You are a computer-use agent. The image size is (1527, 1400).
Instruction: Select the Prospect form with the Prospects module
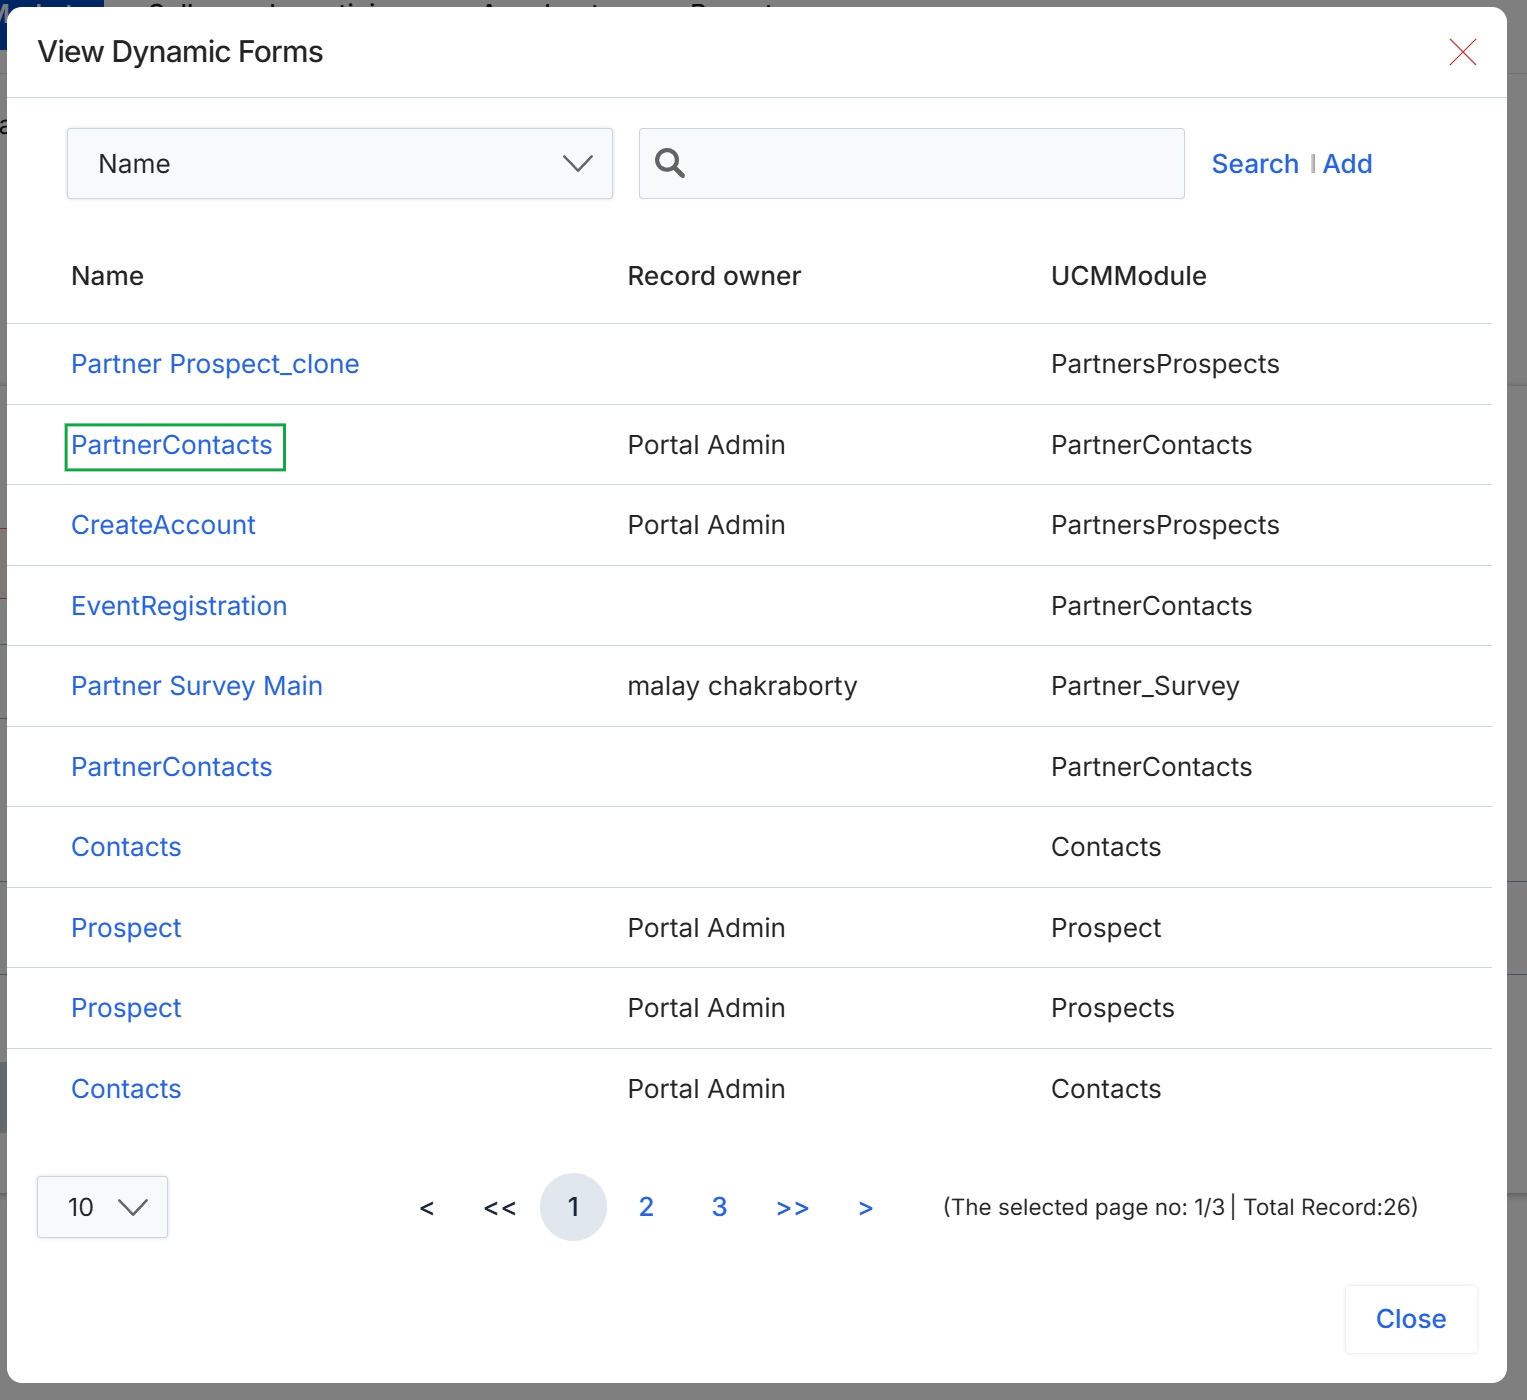click(126, 1008)
